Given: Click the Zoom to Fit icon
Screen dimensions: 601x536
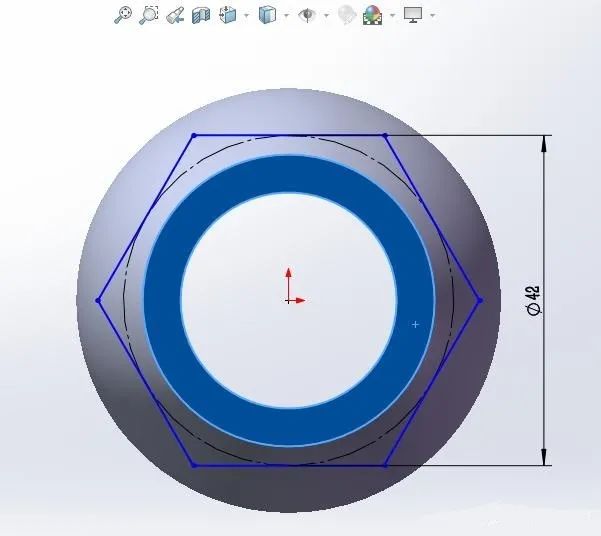Looking at the screenshot, I should [123, 15].
